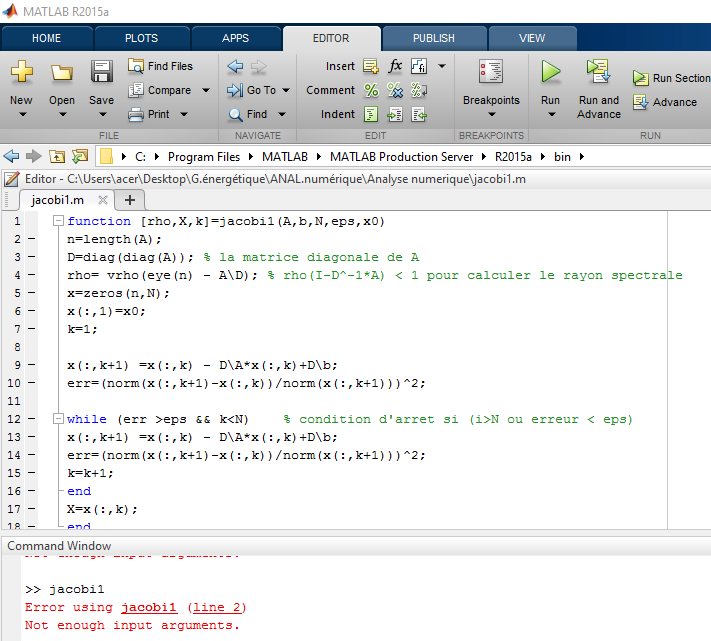The image size is (711, 641).
Task: Click the Uncomment icon
Action: [395, 90]
